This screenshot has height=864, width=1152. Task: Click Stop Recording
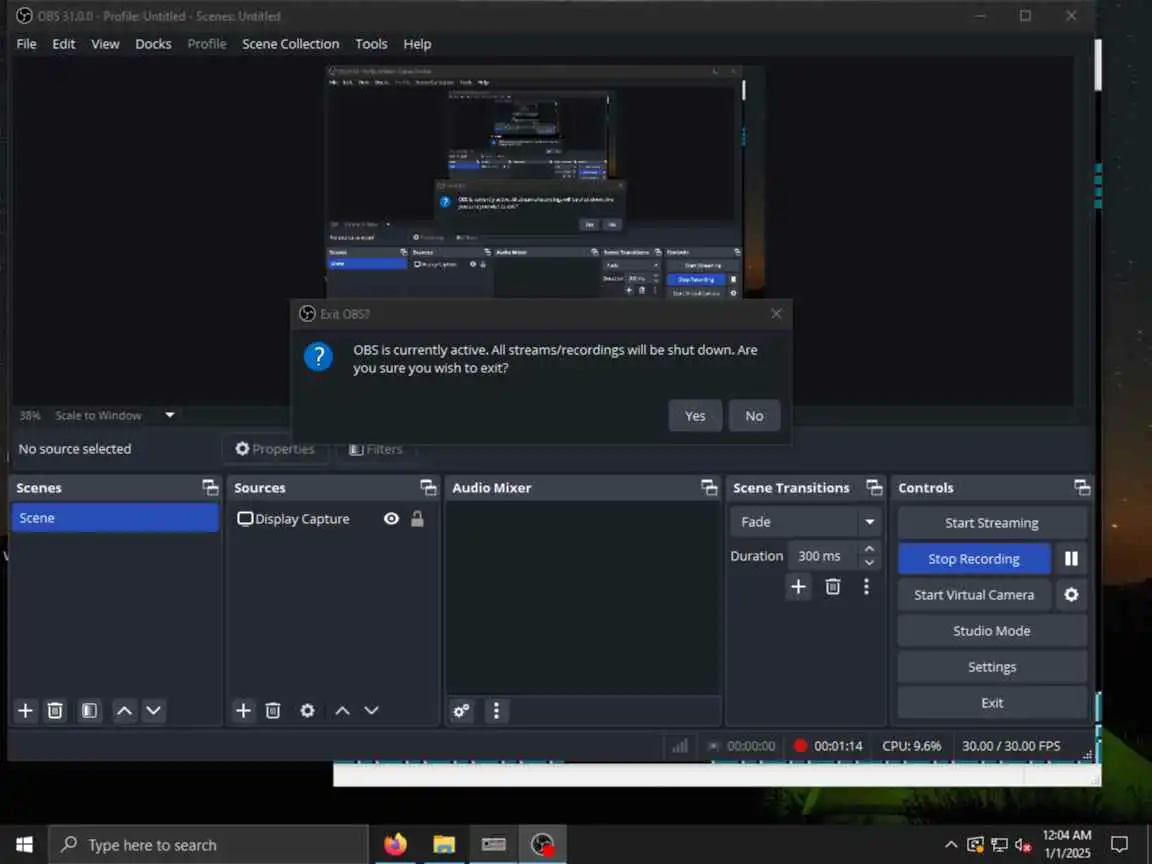973,559
